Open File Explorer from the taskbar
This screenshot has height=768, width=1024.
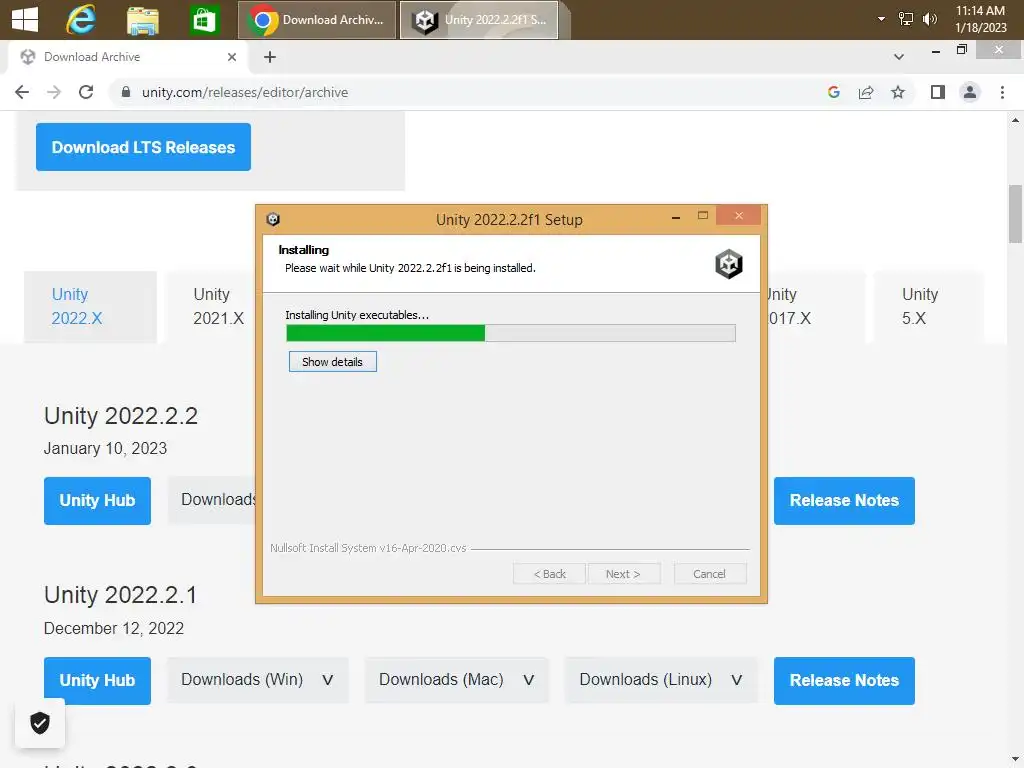coord(142,20)
